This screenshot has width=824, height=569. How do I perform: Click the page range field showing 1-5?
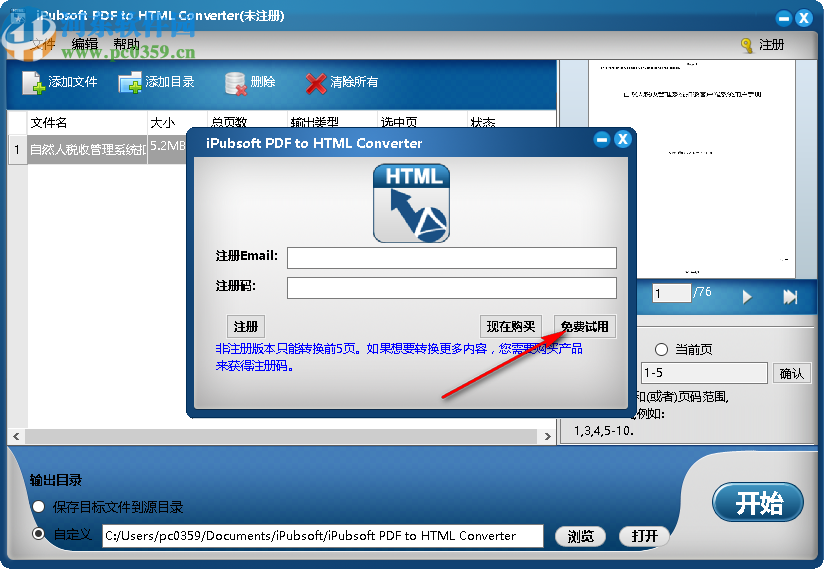(x=704, y=373)
